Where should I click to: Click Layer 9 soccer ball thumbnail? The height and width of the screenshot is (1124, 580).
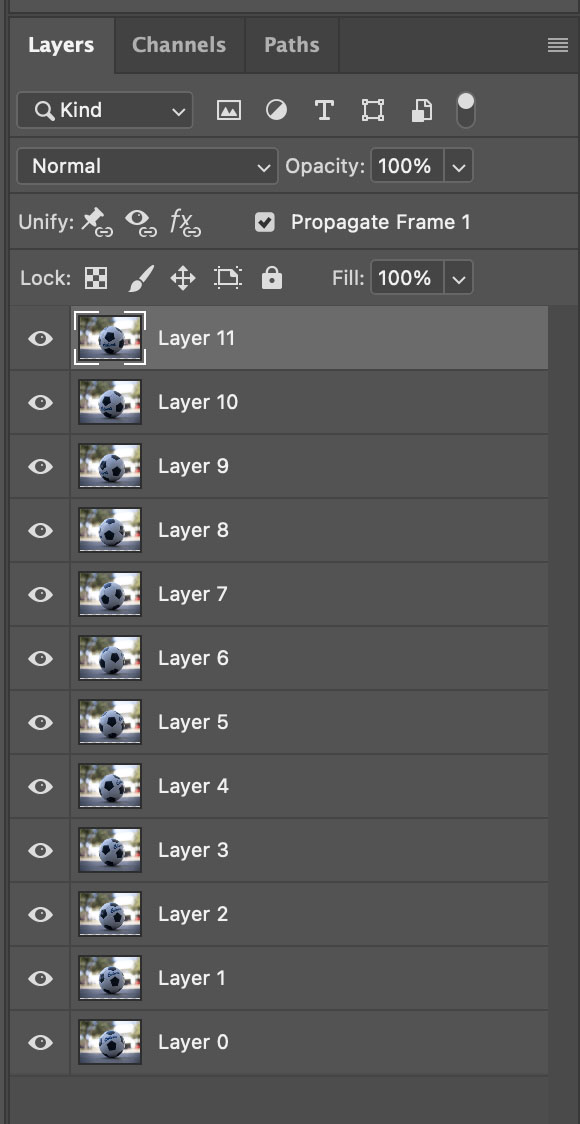pyautogui.click(x=110, y=467)
